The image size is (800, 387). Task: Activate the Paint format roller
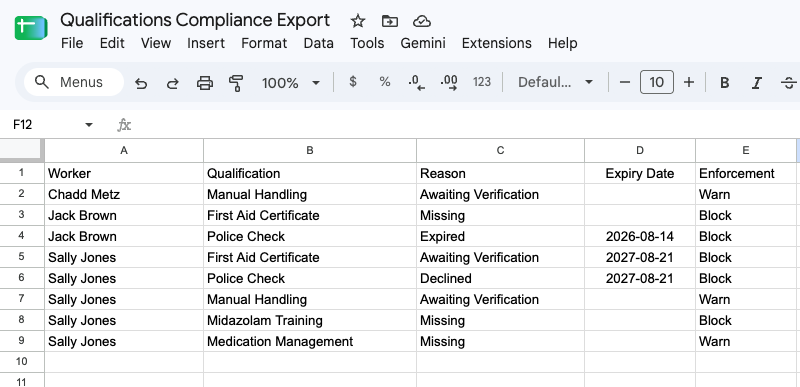236,83
